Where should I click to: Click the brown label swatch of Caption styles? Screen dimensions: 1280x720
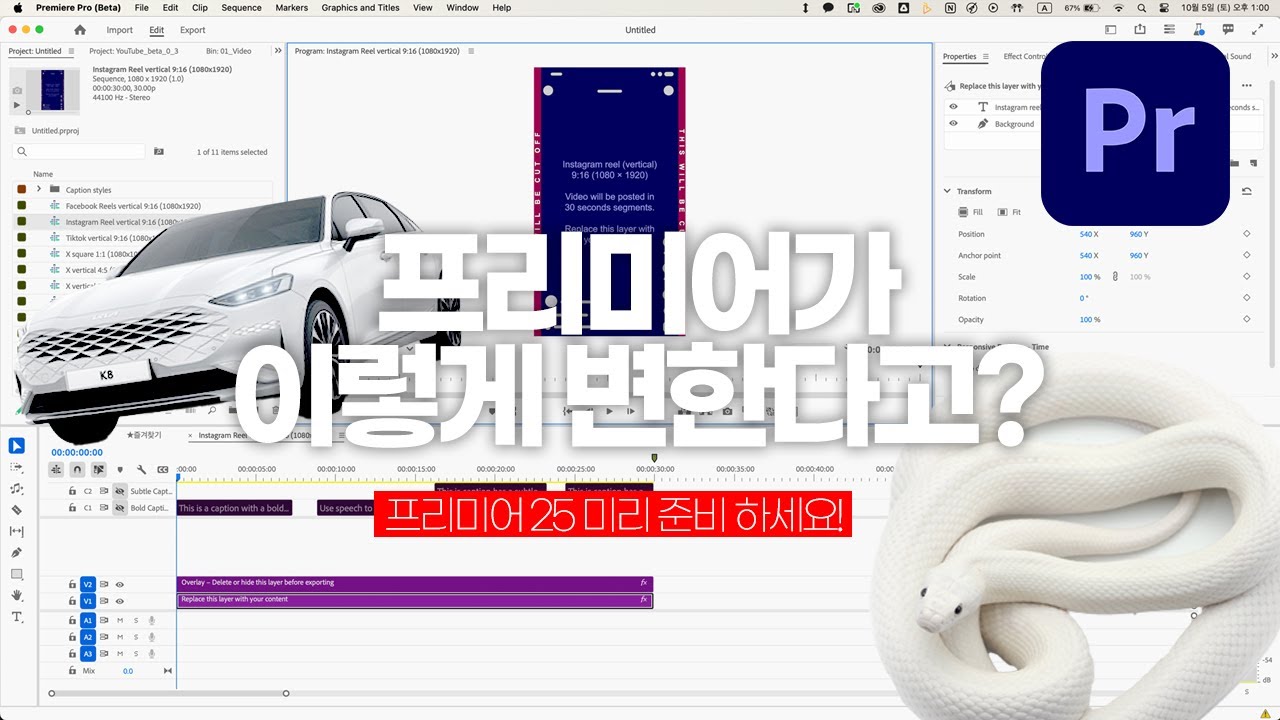click(x=21, y=189)
